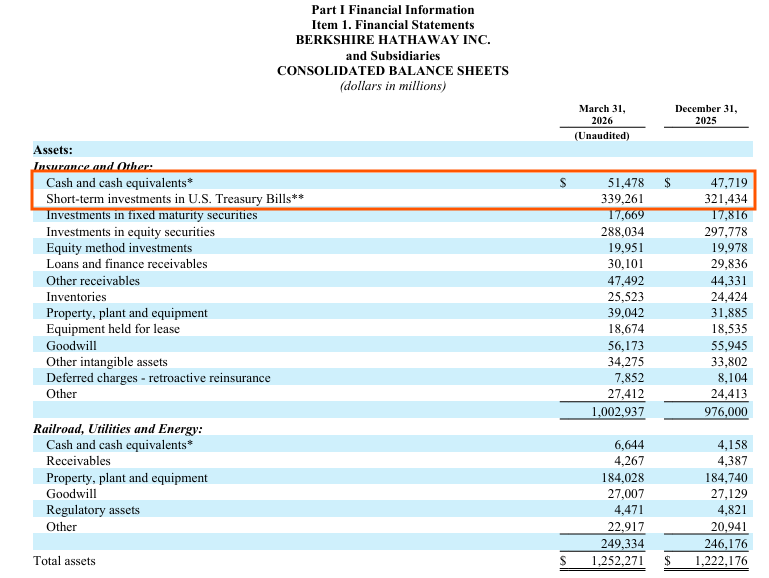Screen dimensions: 769x578
Task: Click total assets value 1,222,176
Action: [721, 561]
